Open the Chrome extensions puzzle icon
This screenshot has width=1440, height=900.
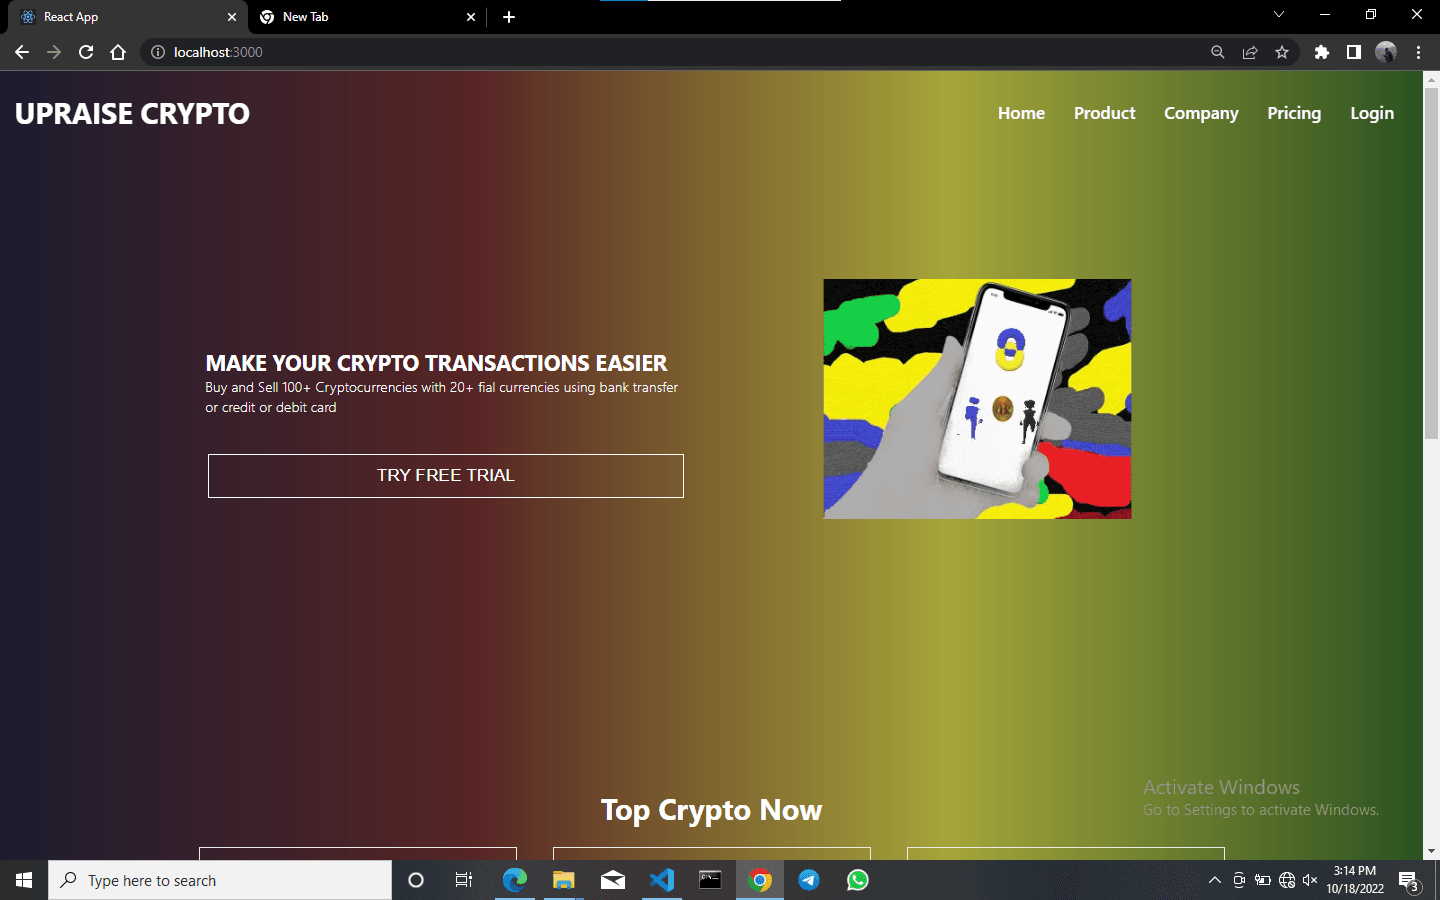click(1321, 51)
